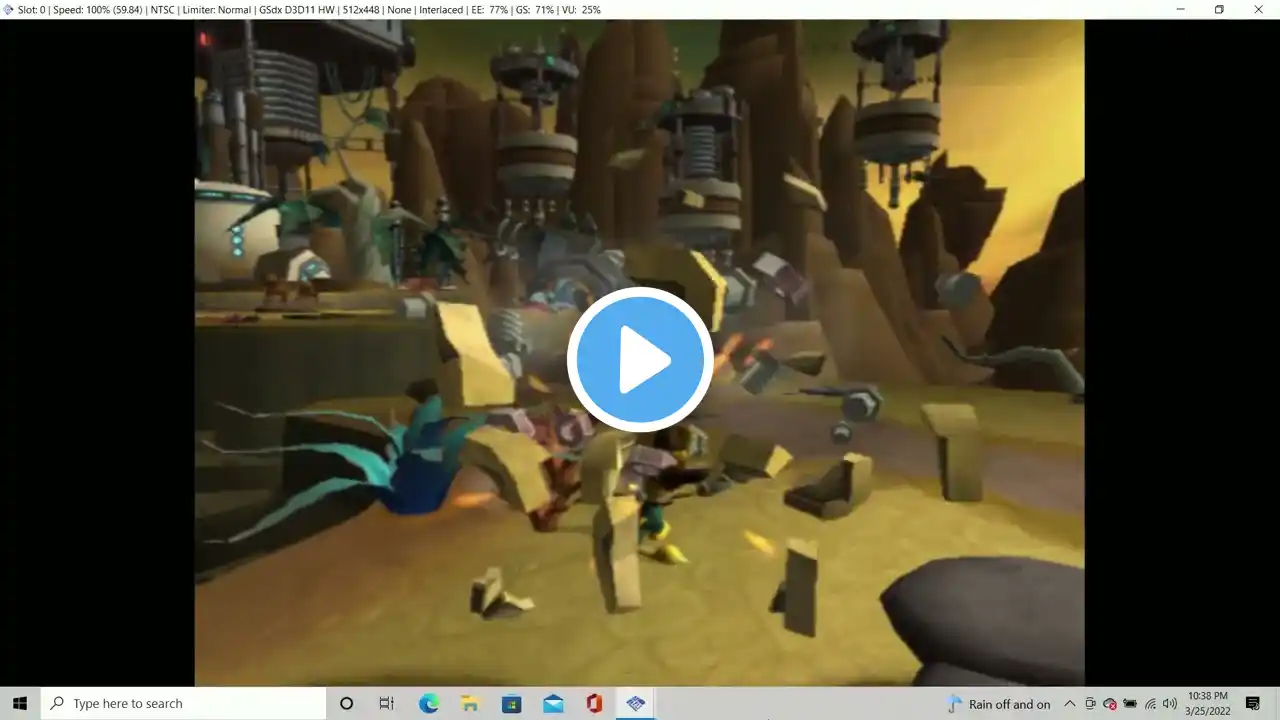The width and height of the screenshot is (1280, 720).
Task: Open the Wi-Fi network tray icon
Action: click(1150, 704)
